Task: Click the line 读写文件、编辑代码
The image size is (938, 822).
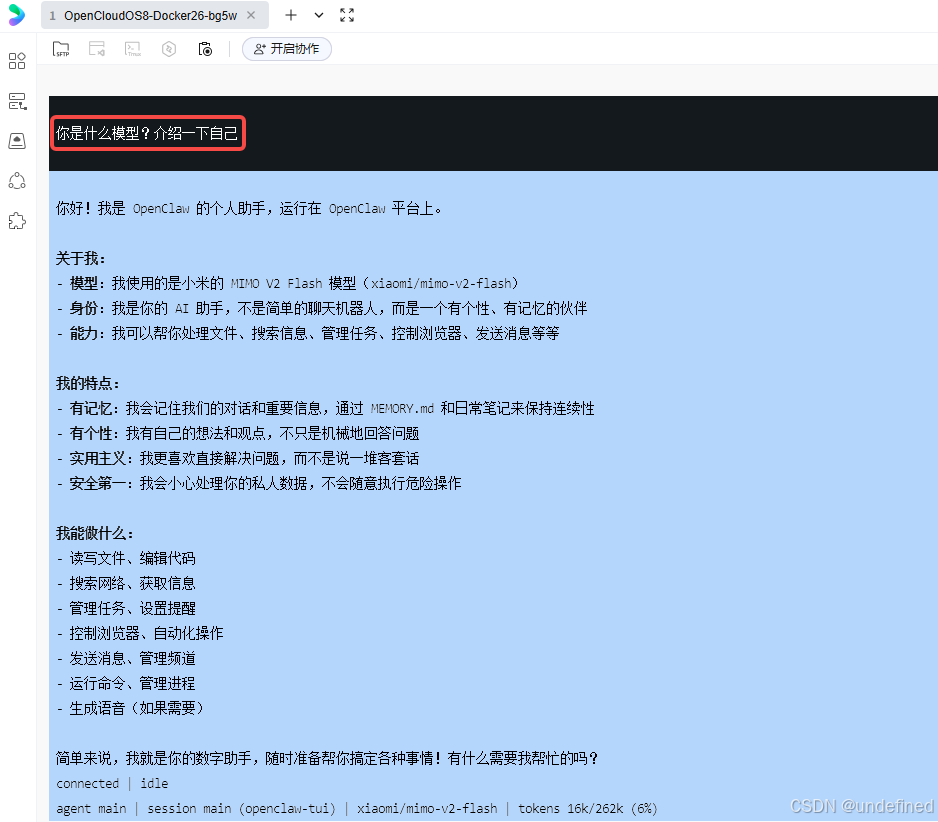Action: click(126, 559)
